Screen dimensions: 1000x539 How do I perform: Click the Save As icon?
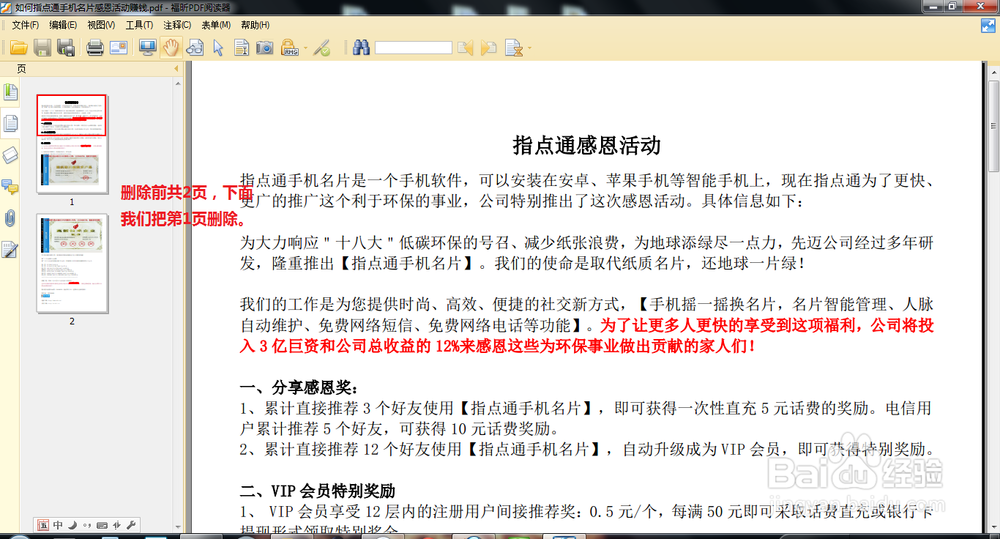66,48
